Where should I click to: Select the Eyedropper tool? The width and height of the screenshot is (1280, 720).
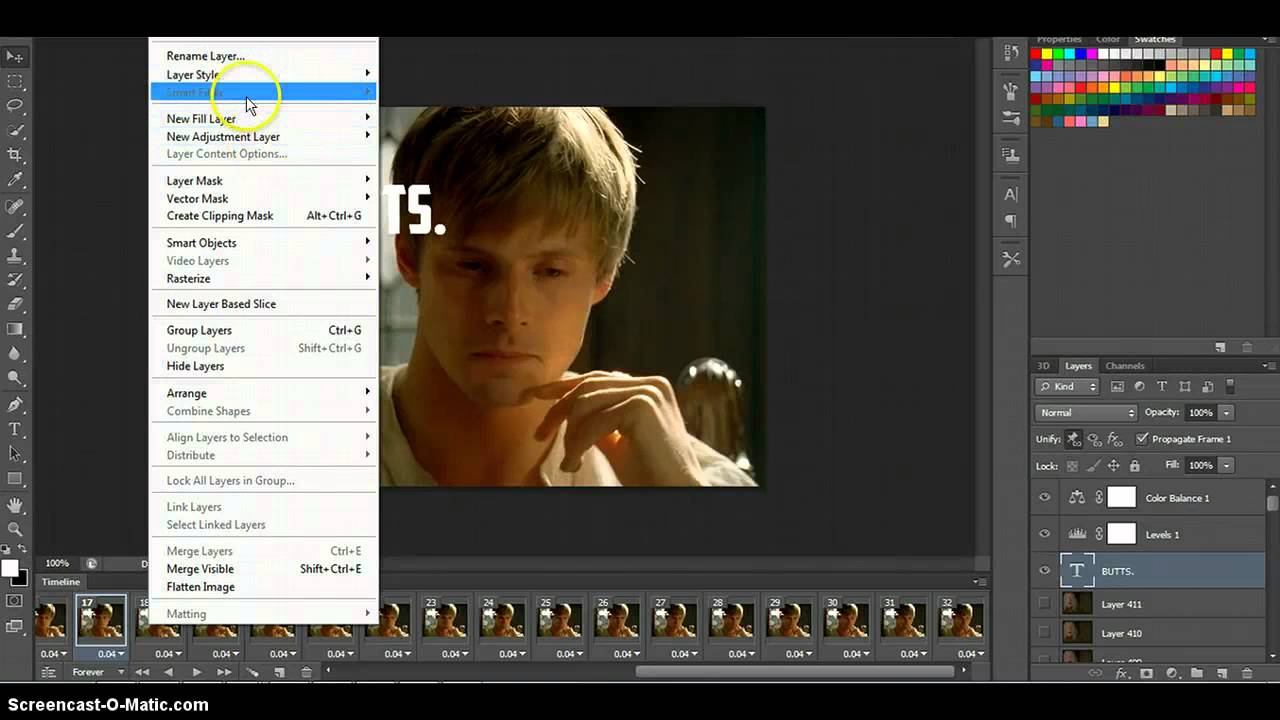point(15,180)
